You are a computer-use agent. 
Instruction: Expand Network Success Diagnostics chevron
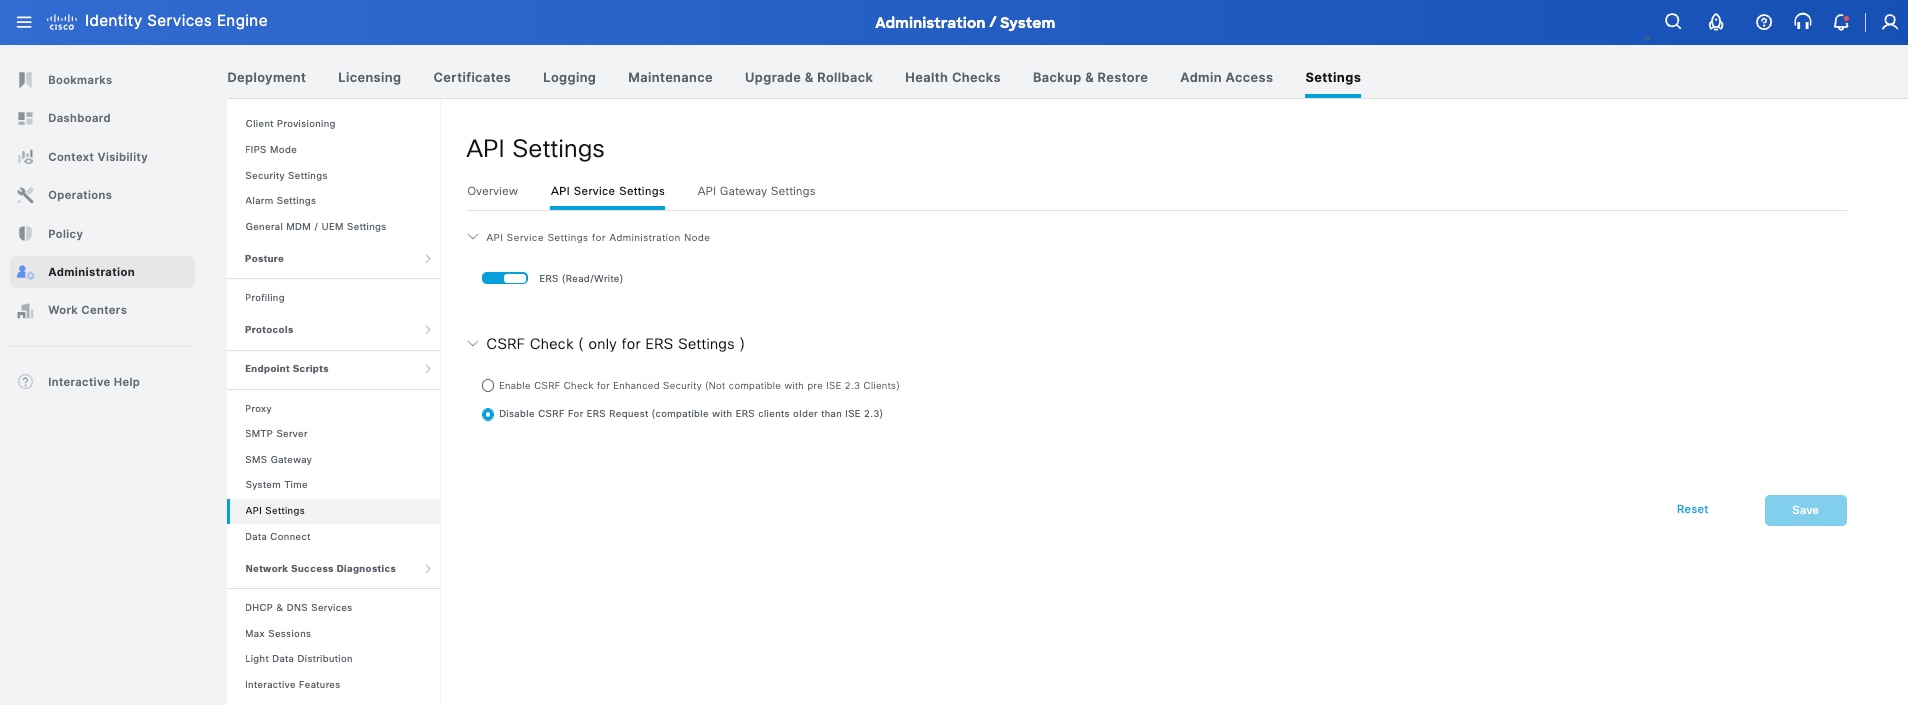pyautogui.click(x=428, y=569)
